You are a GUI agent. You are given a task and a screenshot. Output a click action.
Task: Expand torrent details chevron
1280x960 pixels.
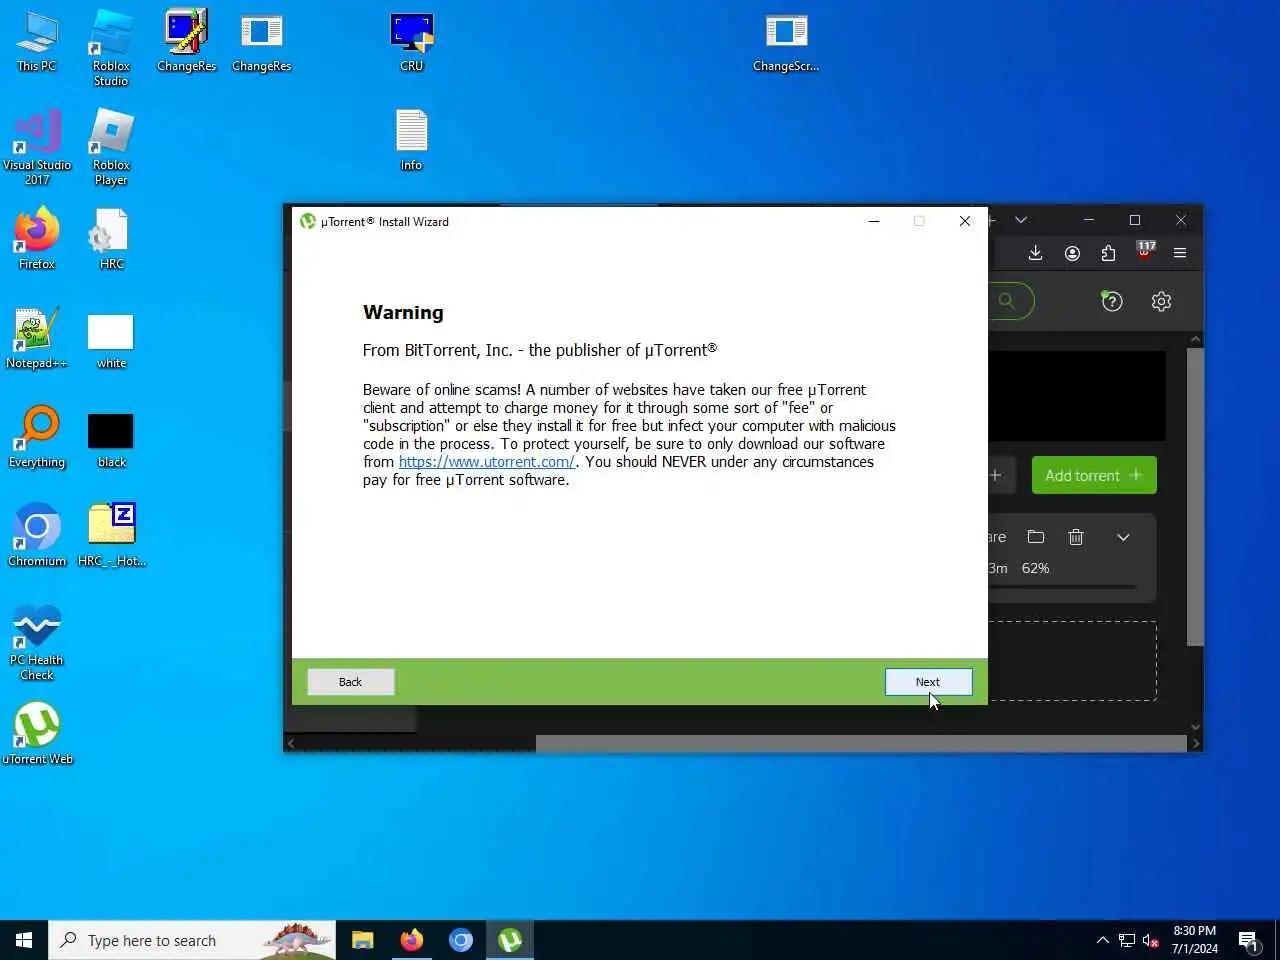pos(1123,537)
